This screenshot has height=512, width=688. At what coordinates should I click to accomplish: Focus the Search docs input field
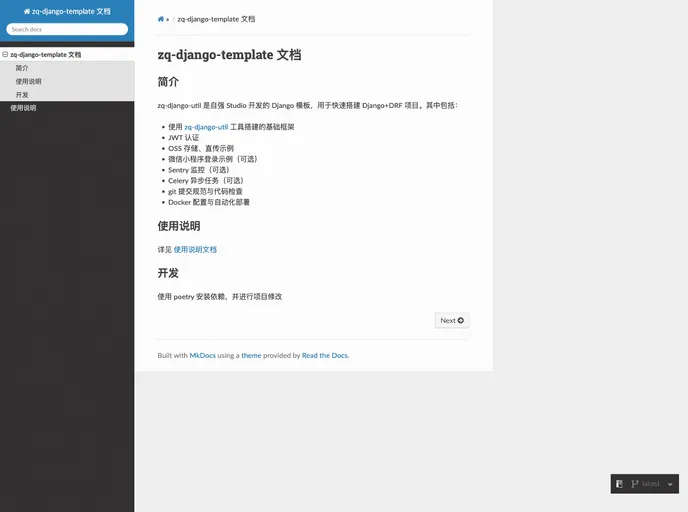click(67, 30)
